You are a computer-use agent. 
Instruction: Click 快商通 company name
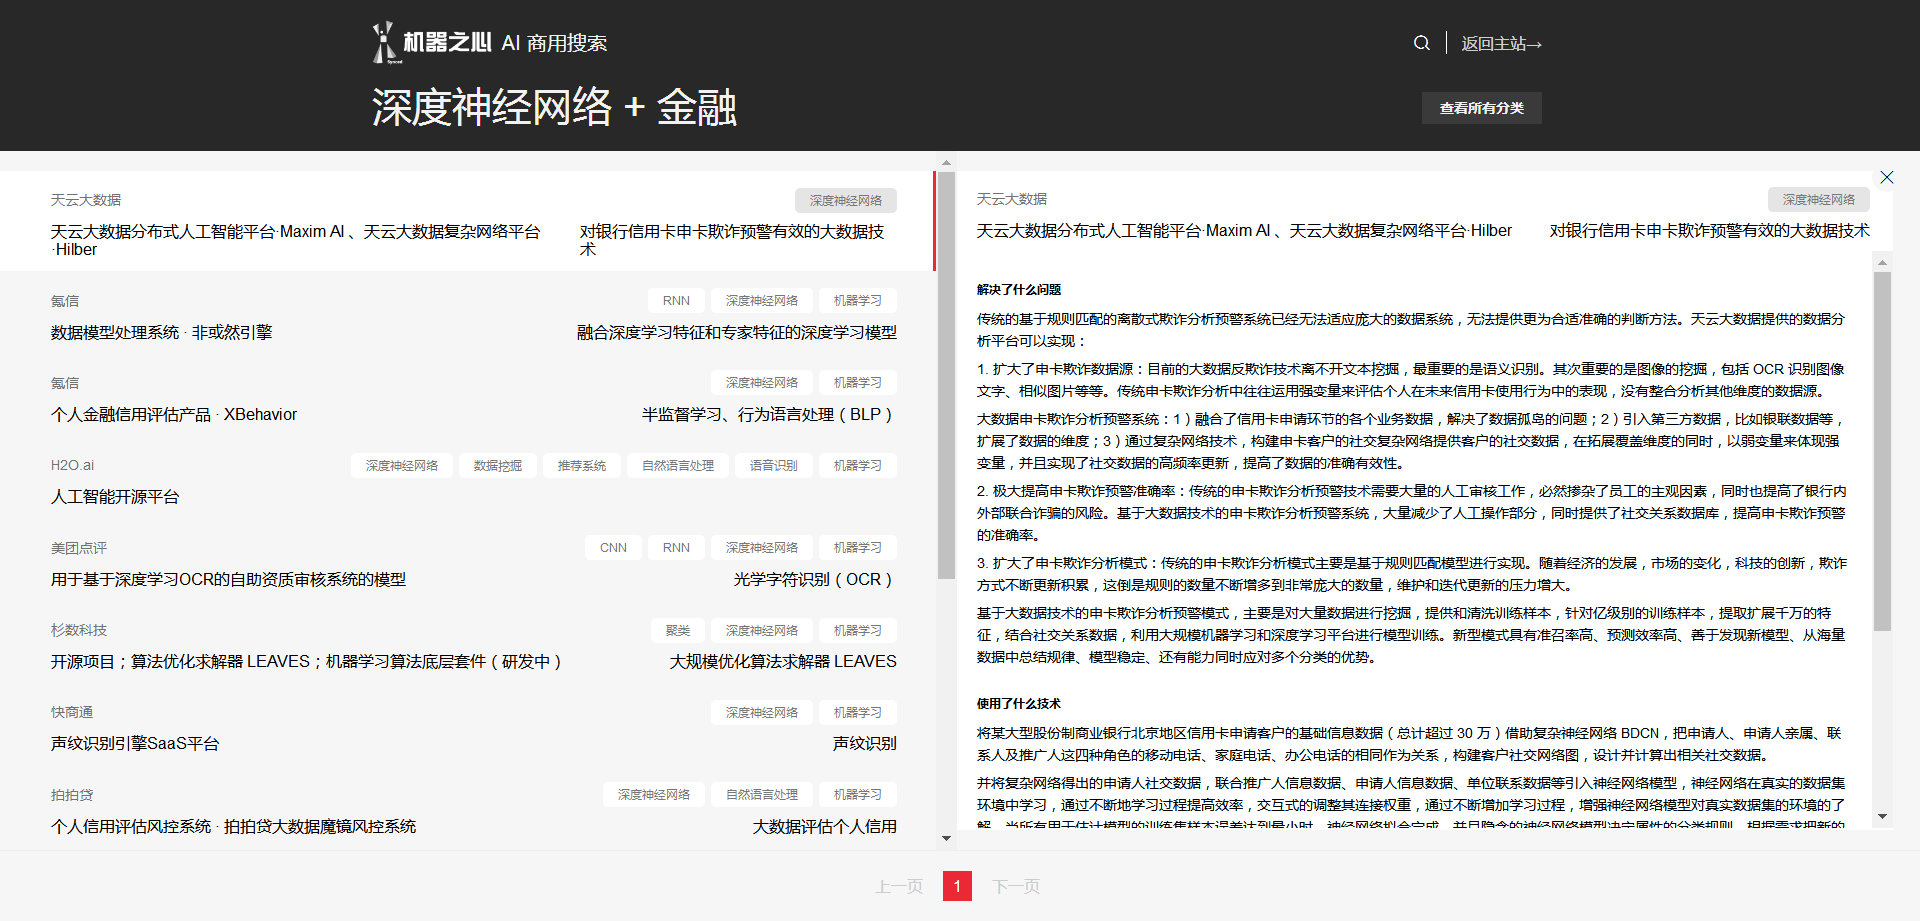pyautogui.click(x=72, y=712)
